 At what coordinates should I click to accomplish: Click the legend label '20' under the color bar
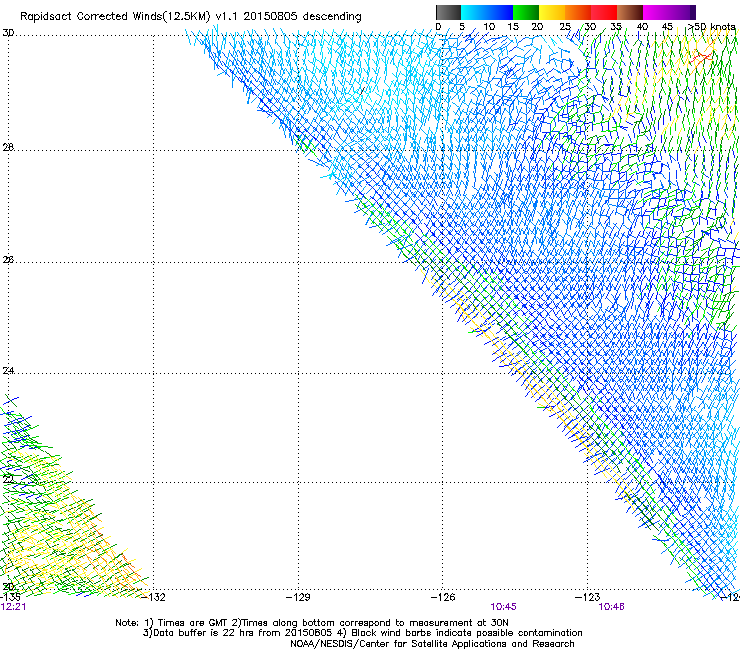(x=537, y=27)
